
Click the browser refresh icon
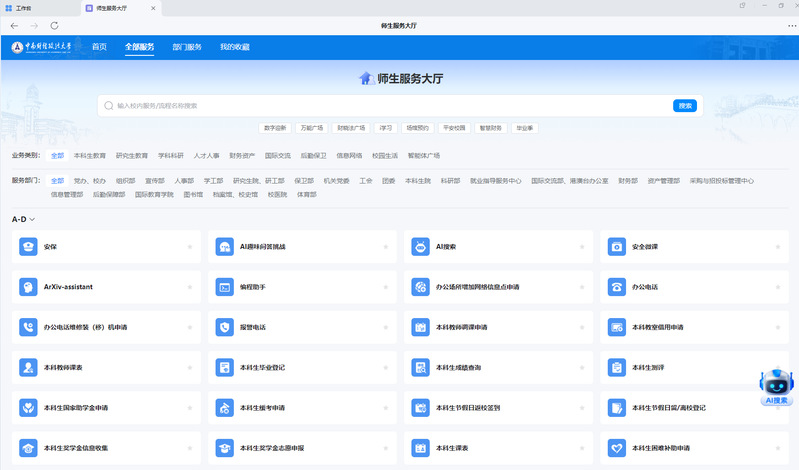click(x=54, y=25)
